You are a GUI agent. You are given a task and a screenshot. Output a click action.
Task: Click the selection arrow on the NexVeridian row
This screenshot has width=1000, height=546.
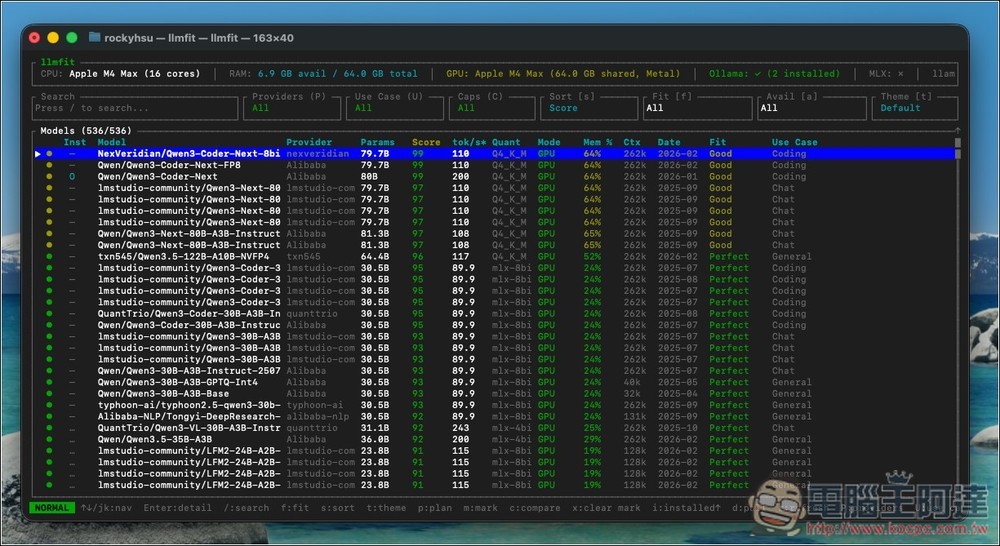[x=37, y=154]
